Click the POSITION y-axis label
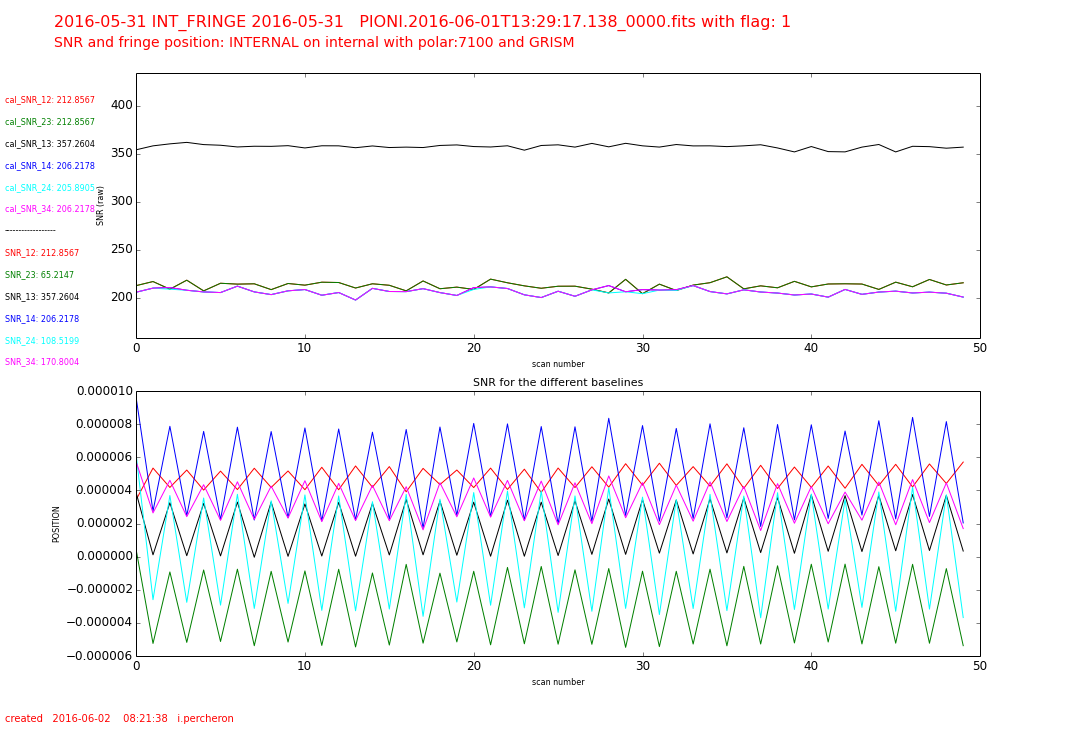Viewport: 1089px width, 729px height. coord(57,524)
